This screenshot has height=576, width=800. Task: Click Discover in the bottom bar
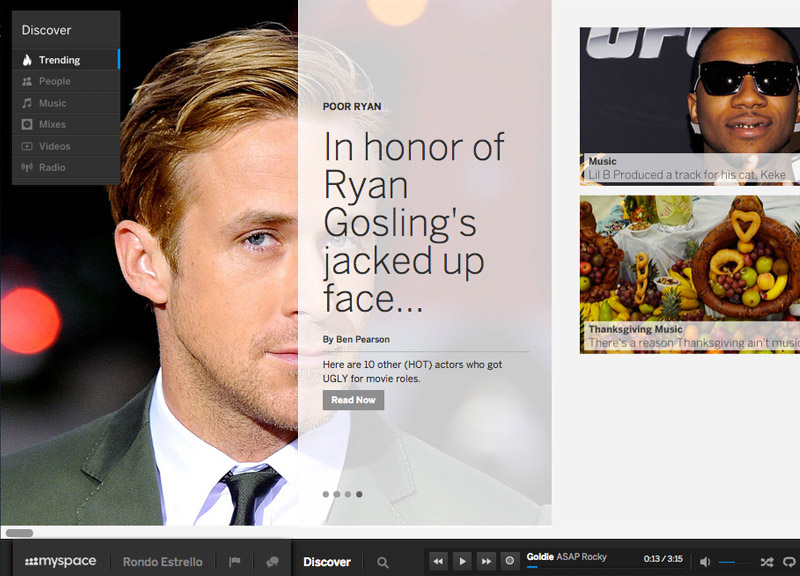[x=327, y=562]
